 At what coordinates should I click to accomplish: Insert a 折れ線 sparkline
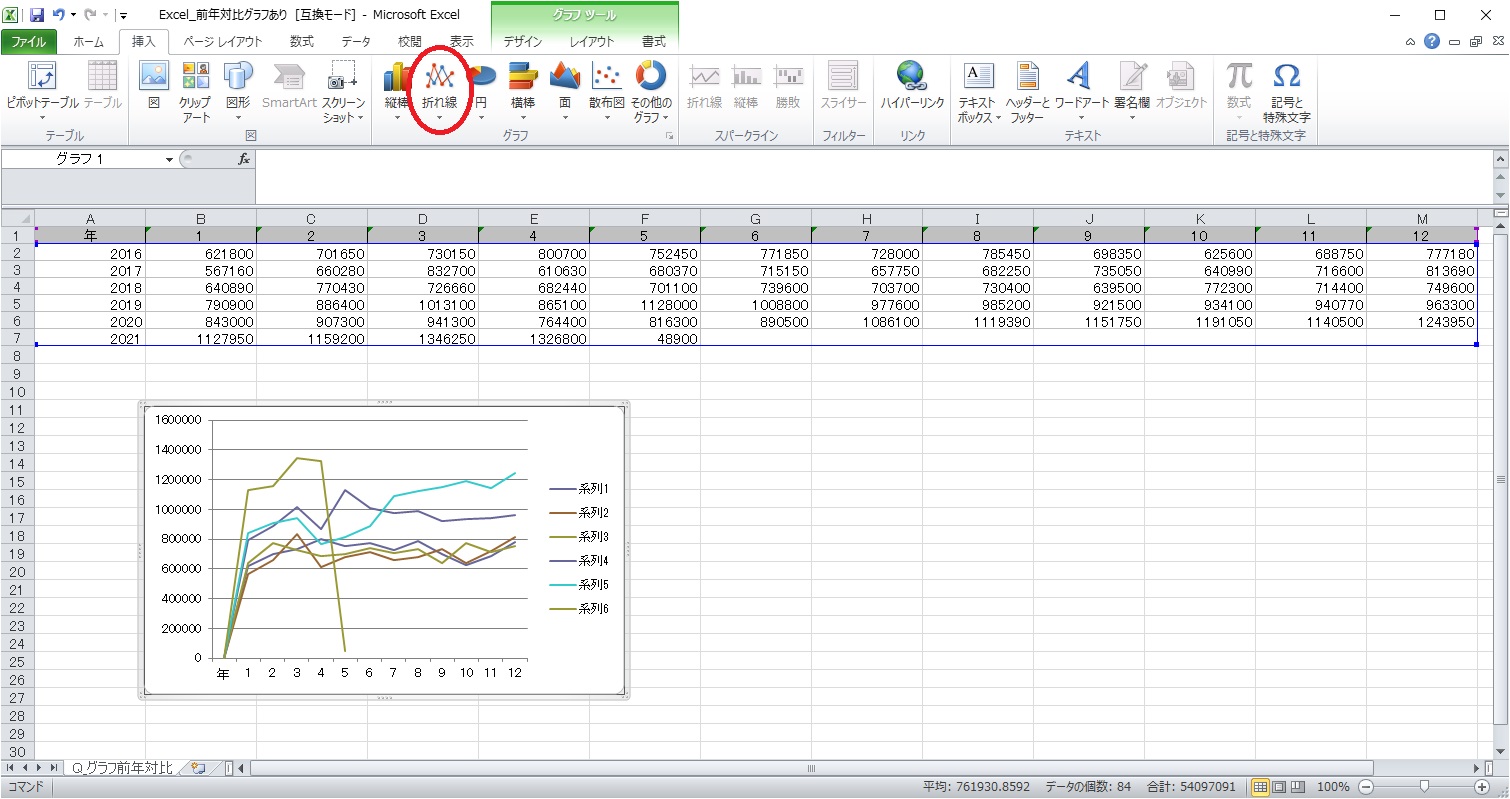(705, 88)
